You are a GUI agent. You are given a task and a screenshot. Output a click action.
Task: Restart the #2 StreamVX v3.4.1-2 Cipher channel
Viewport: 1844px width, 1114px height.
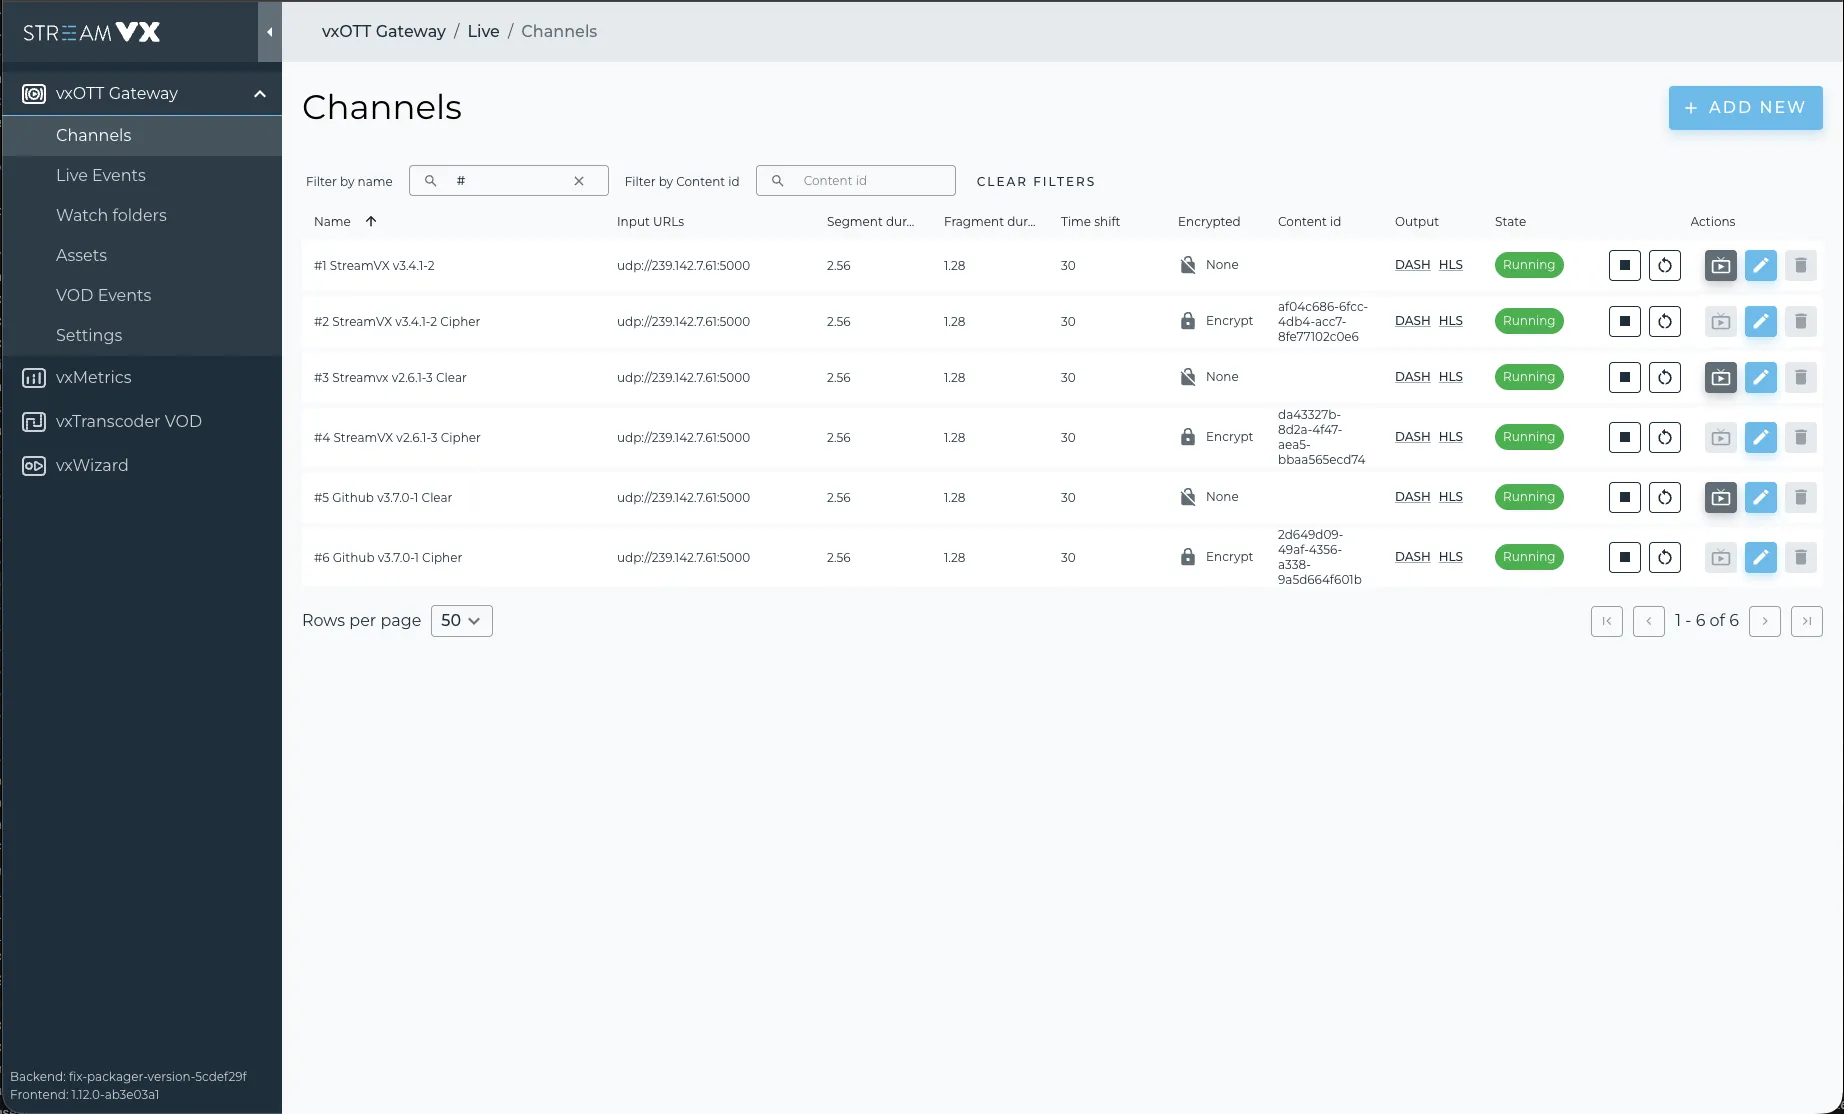1664,321
